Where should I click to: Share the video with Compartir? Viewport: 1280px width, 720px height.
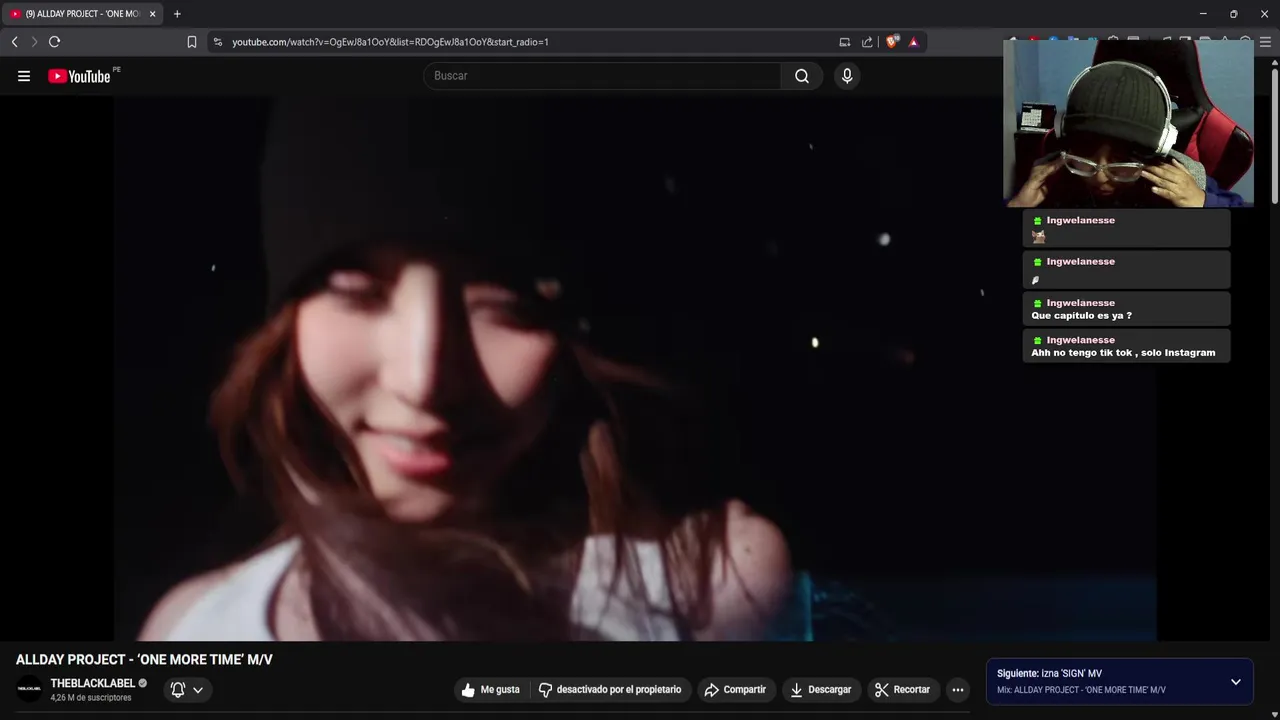(735, 689)
